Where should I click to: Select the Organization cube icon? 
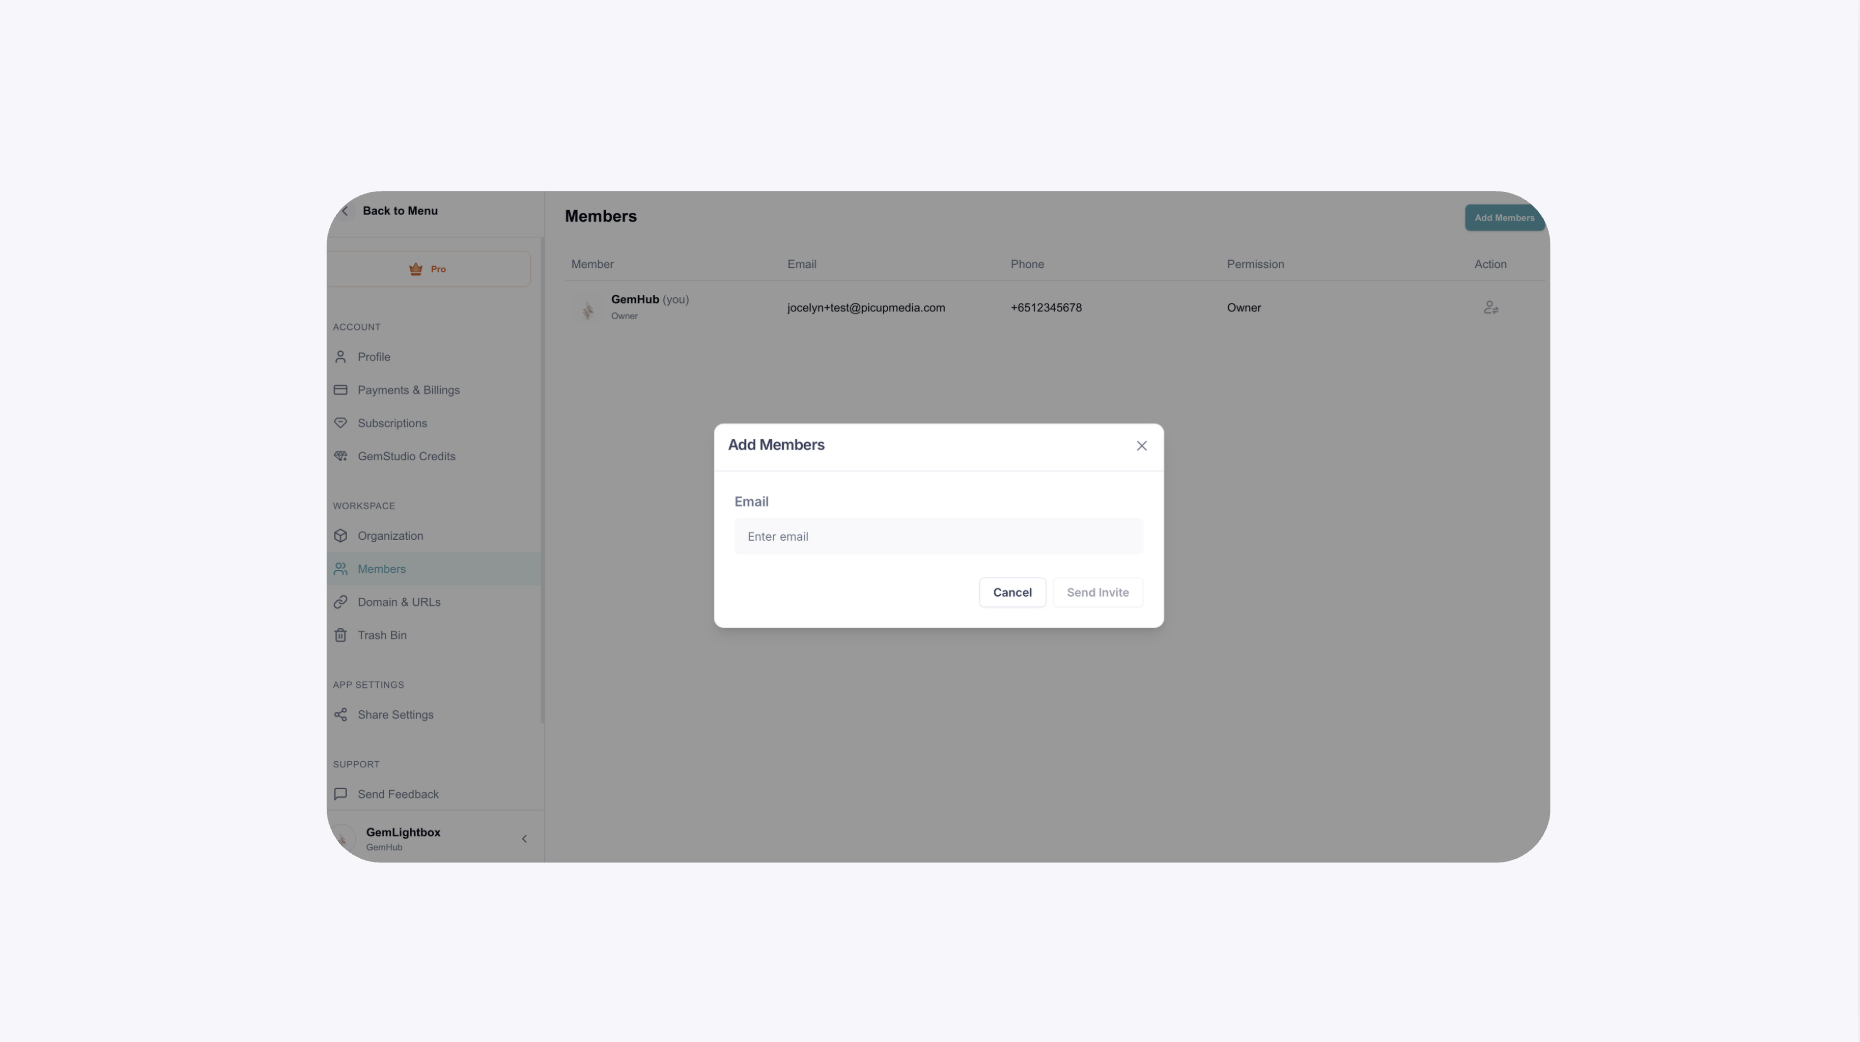tap(340, 536)
